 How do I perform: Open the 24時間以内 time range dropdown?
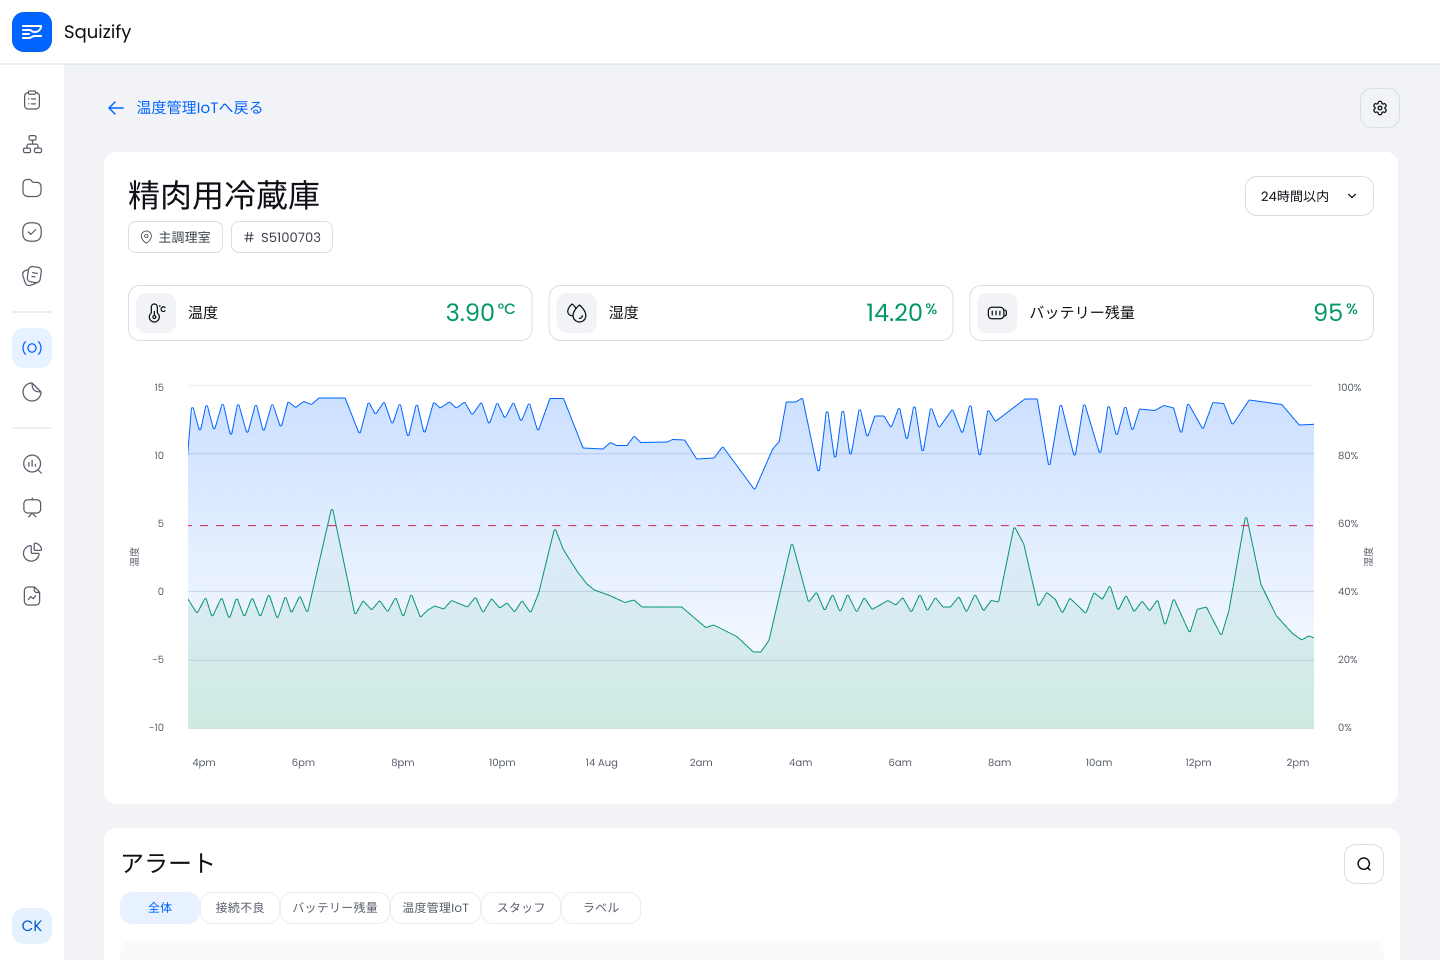(x=1308, y=196)
